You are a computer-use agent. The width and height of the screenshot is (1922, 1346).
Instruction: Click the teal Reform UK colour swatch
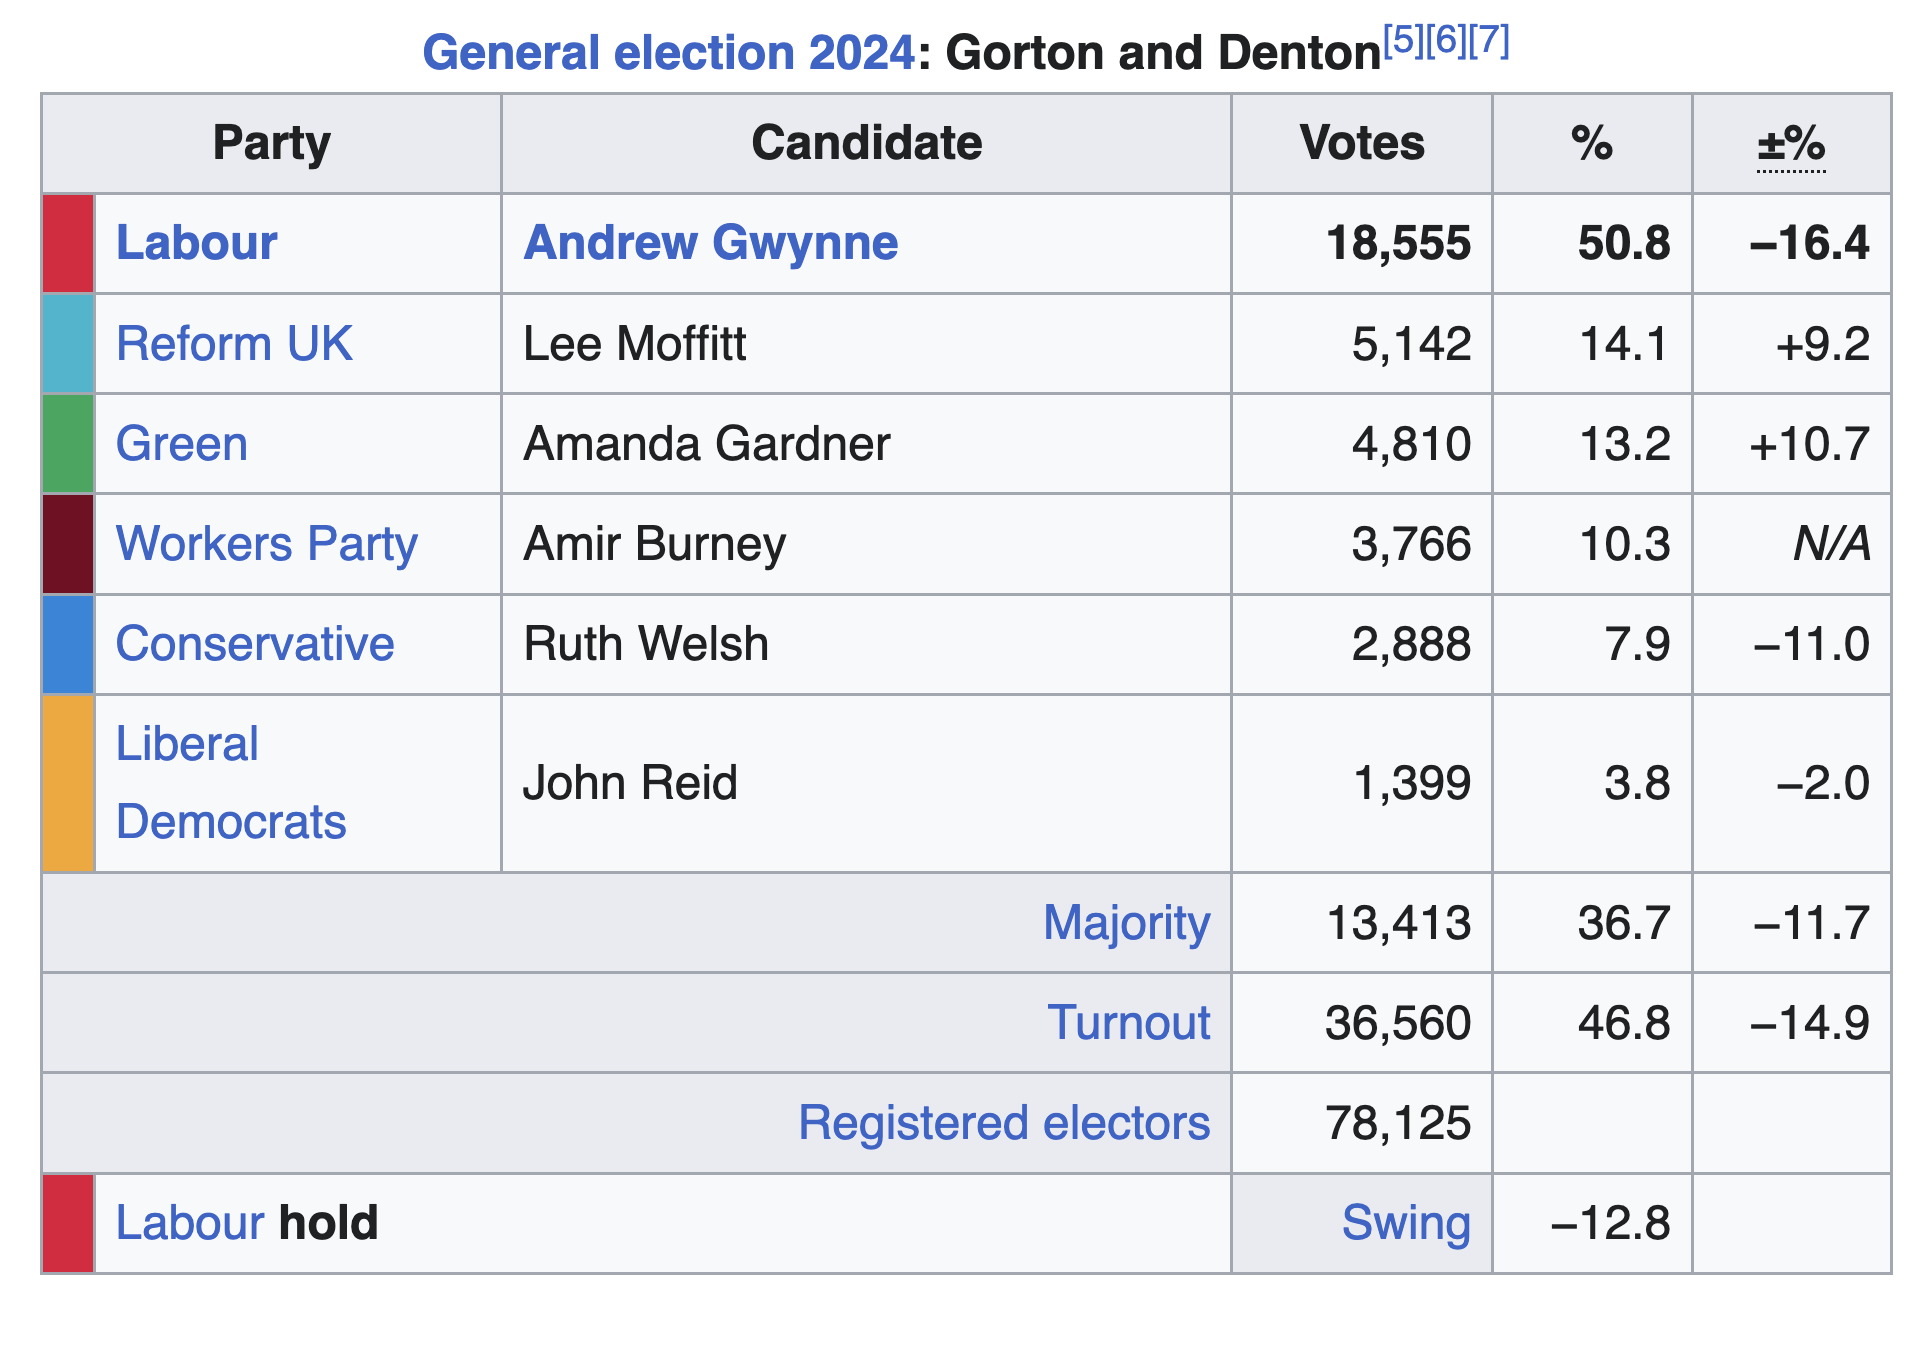[68, 344]
